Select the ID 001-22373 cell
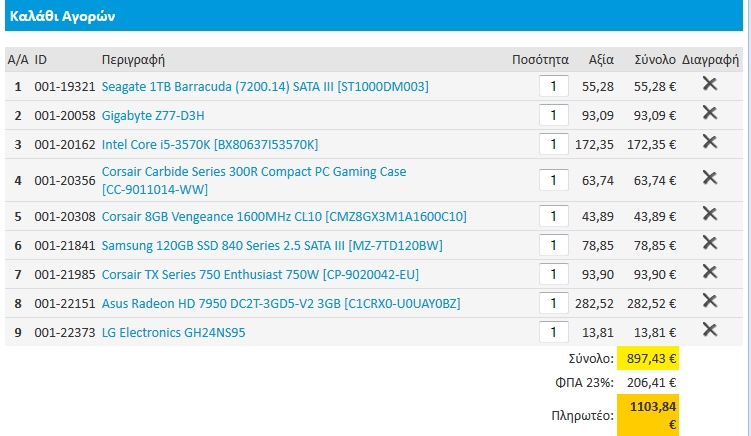Image resolution: width=751 pixels, height=436 pixels. pos(65,333)
